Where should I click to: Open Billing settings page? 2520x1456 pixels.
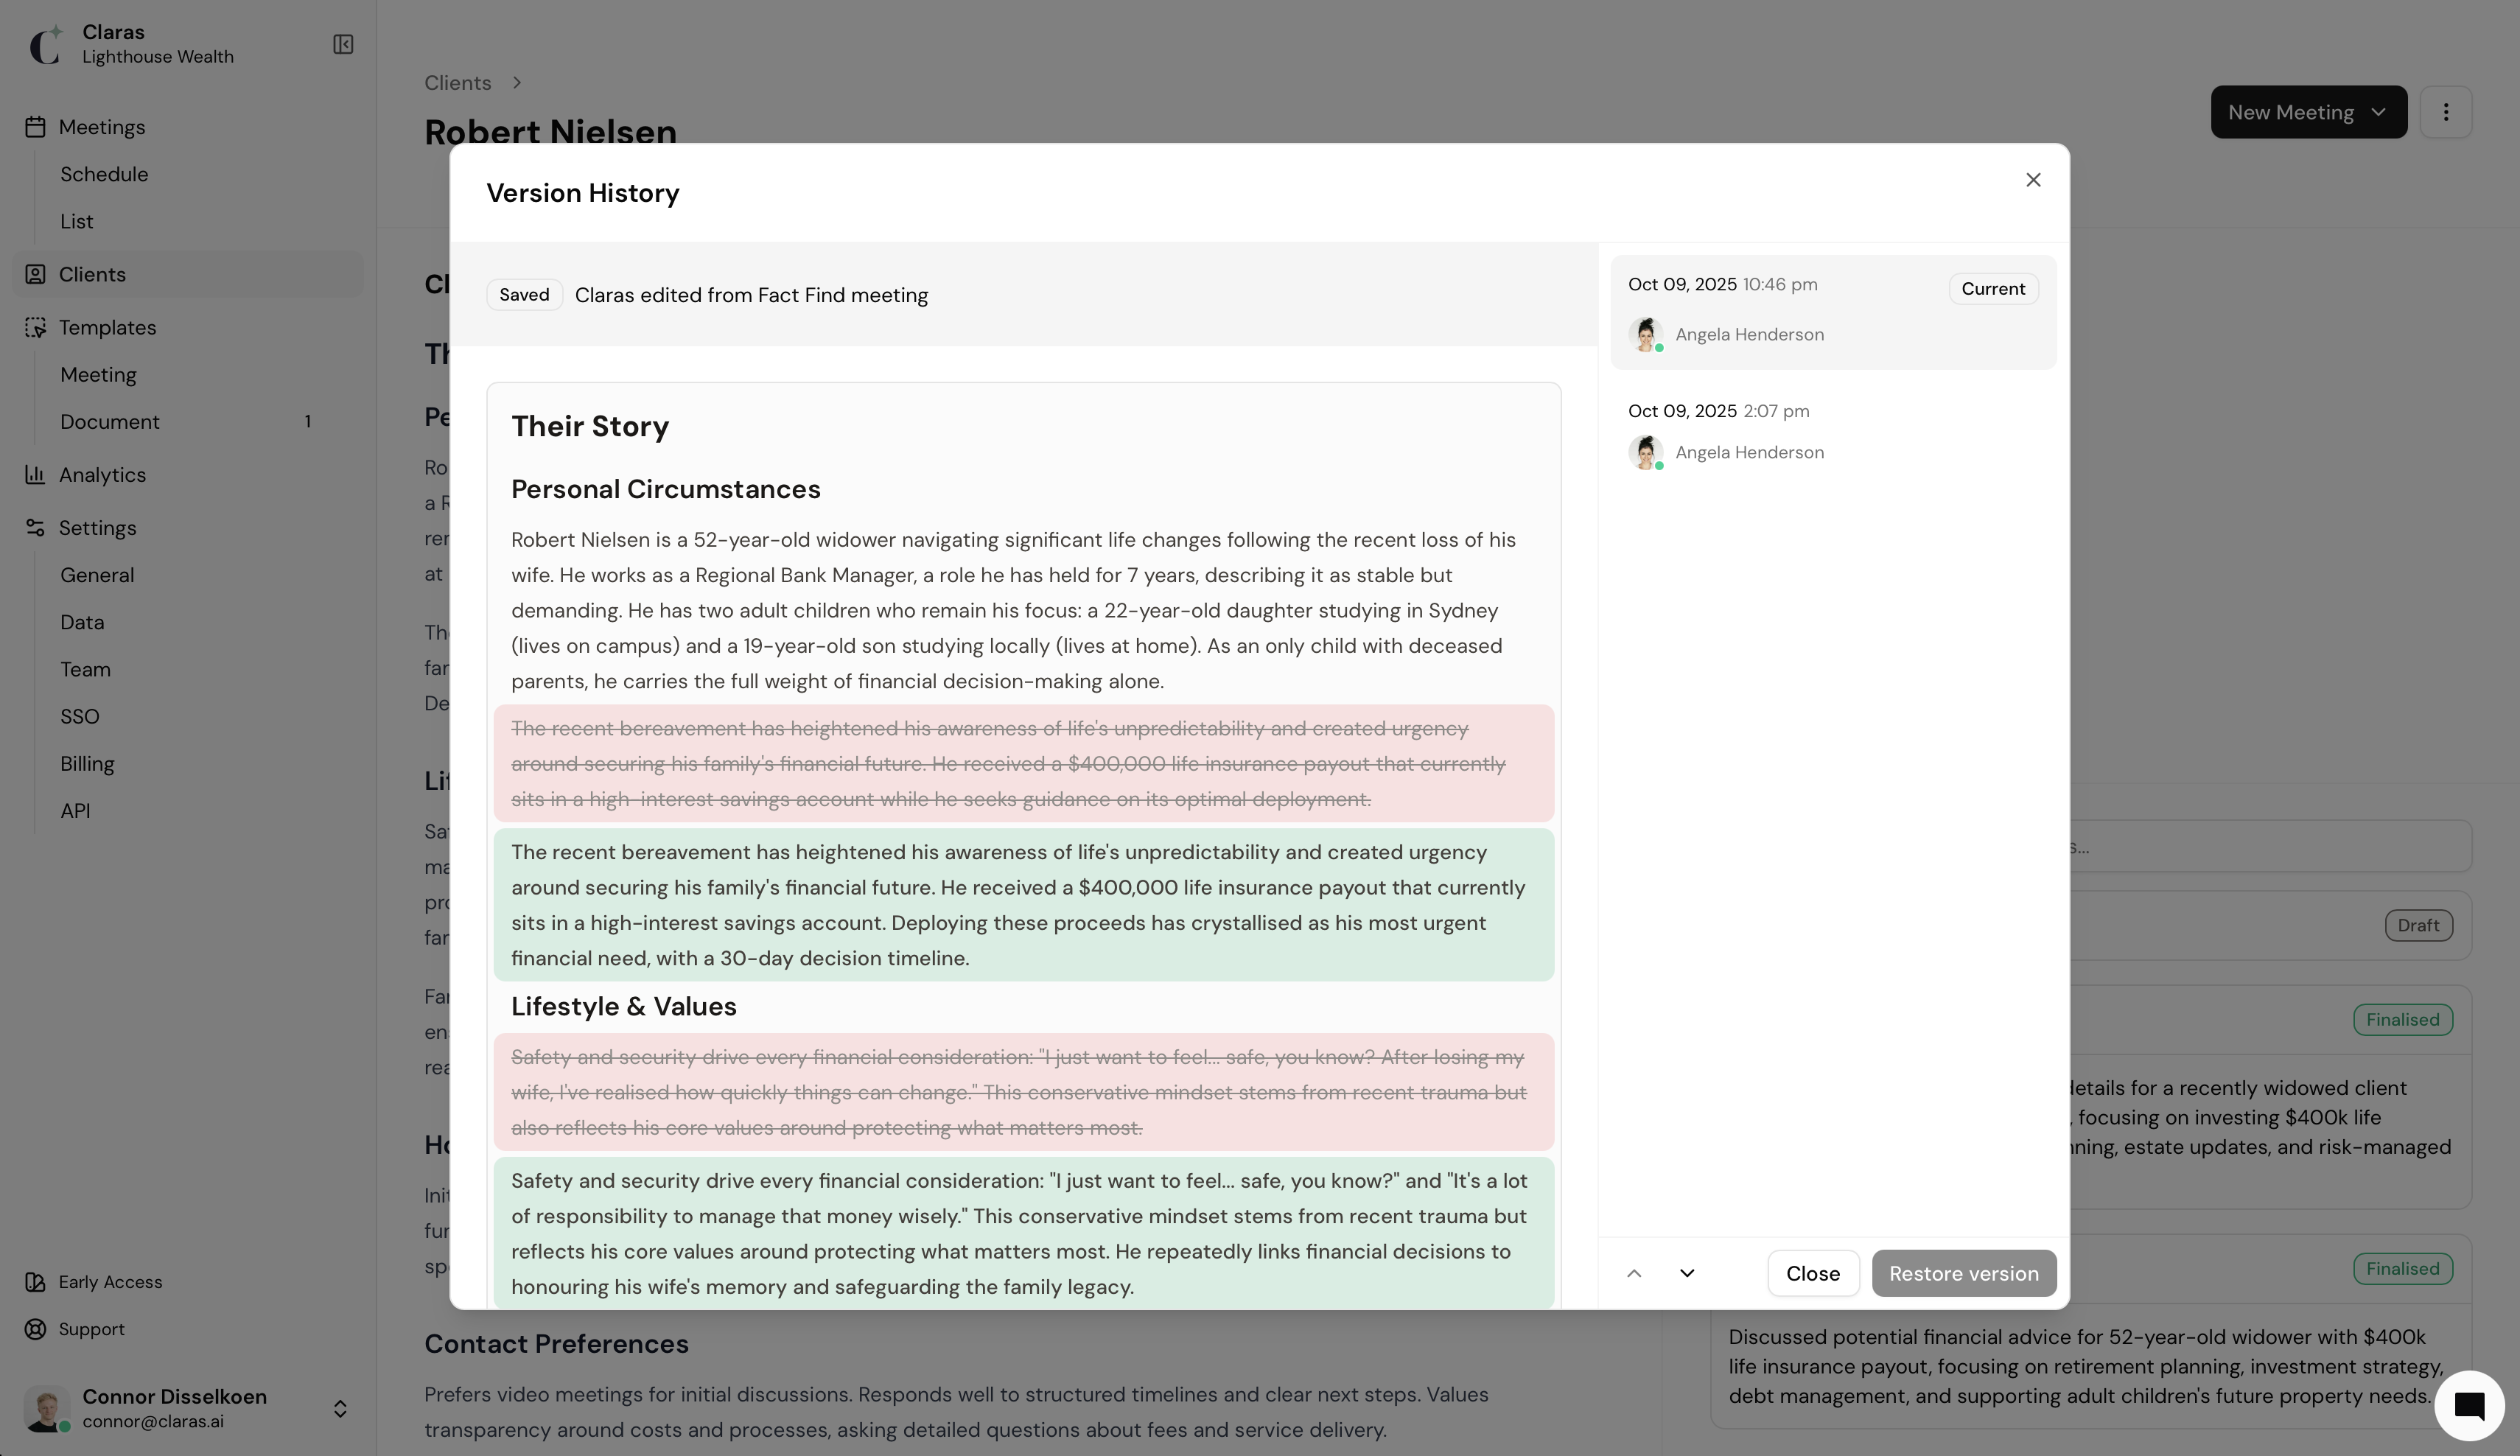click(87, 764)
